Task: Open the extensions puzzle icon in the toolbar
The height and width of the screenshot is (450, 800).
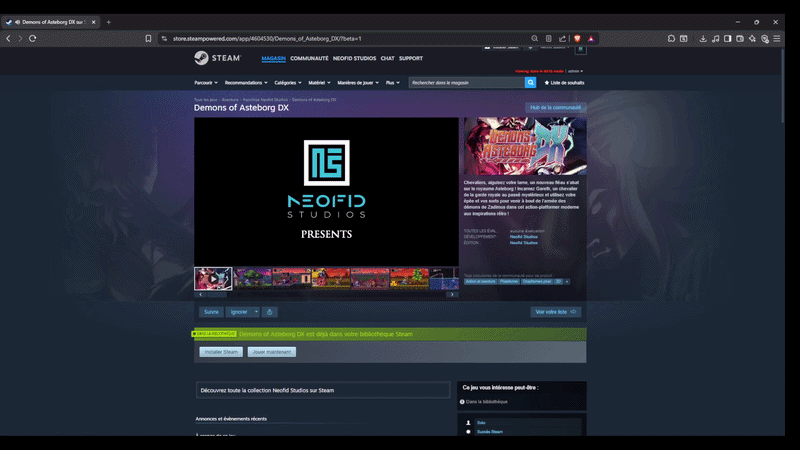Action: click(x=671, y=38)
